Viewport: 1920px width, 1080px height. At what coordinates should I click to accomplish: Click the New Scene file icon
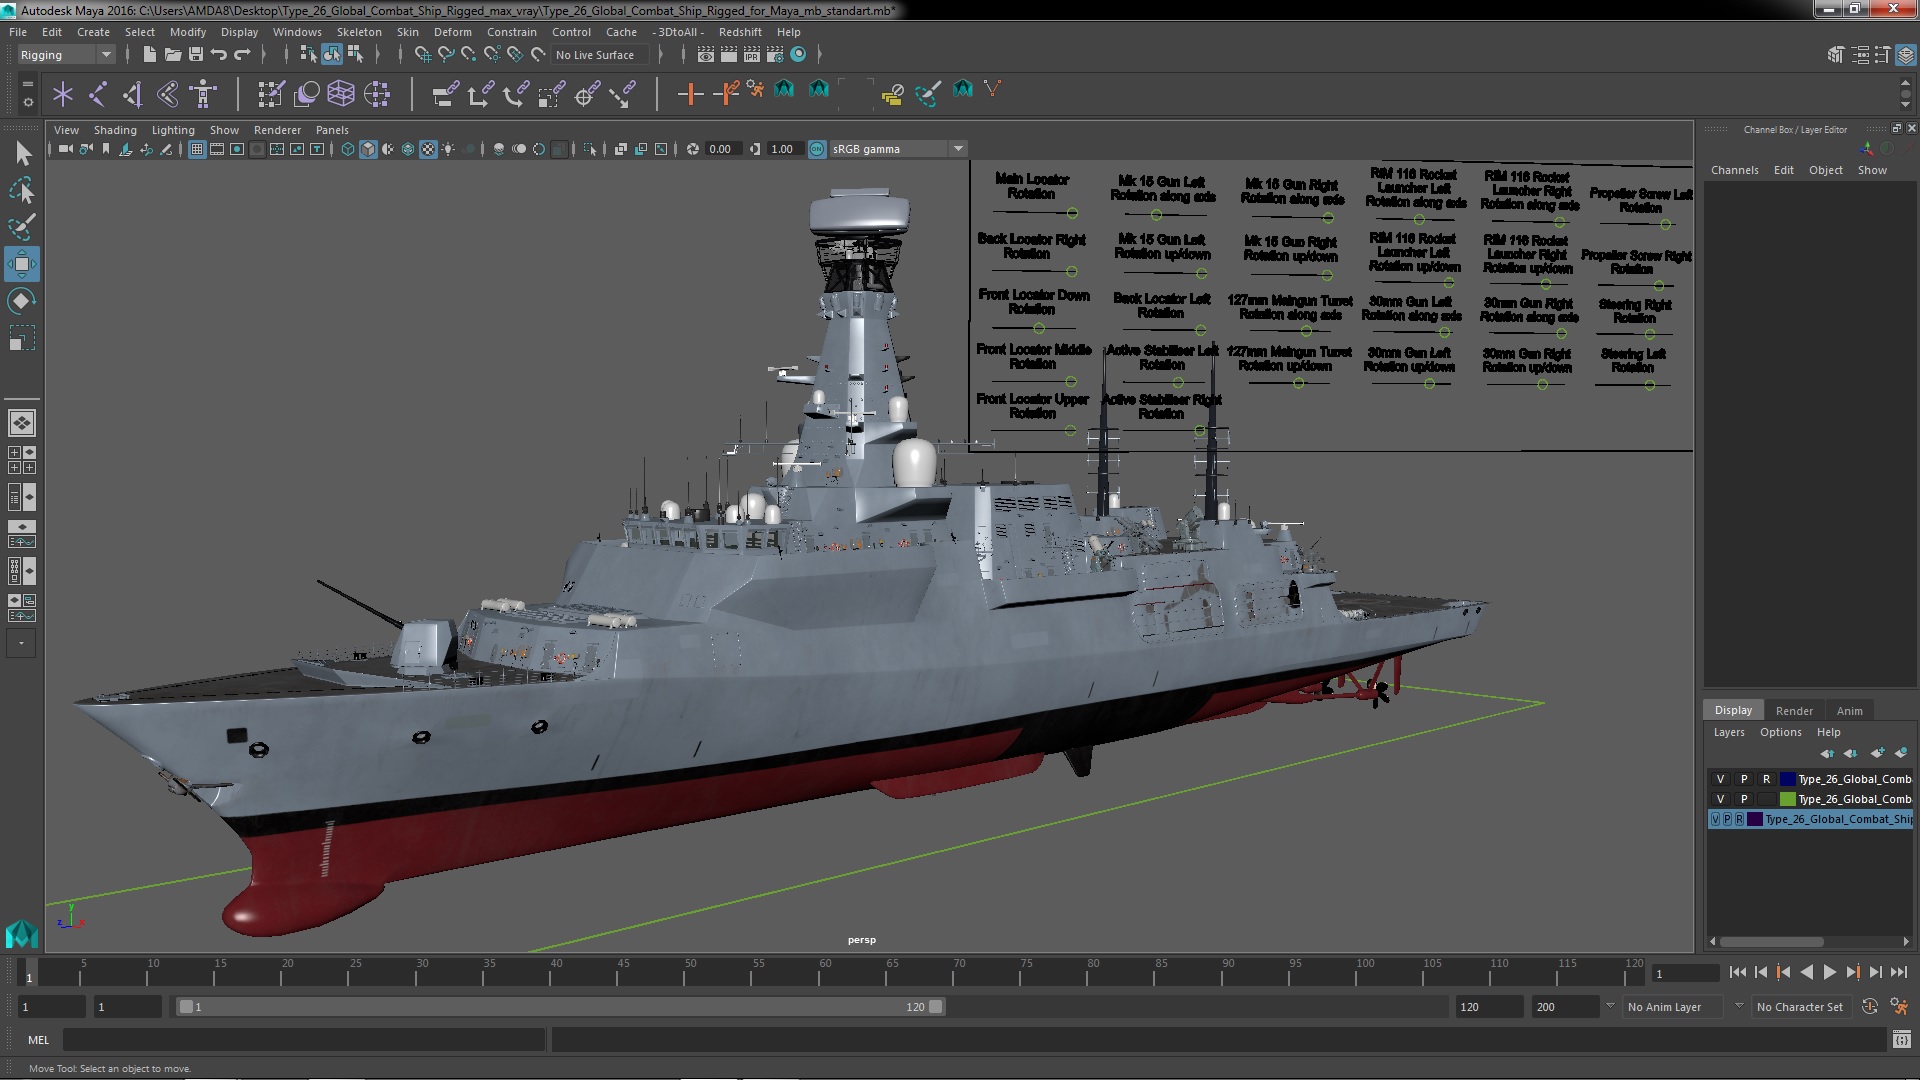coord(149,55)
